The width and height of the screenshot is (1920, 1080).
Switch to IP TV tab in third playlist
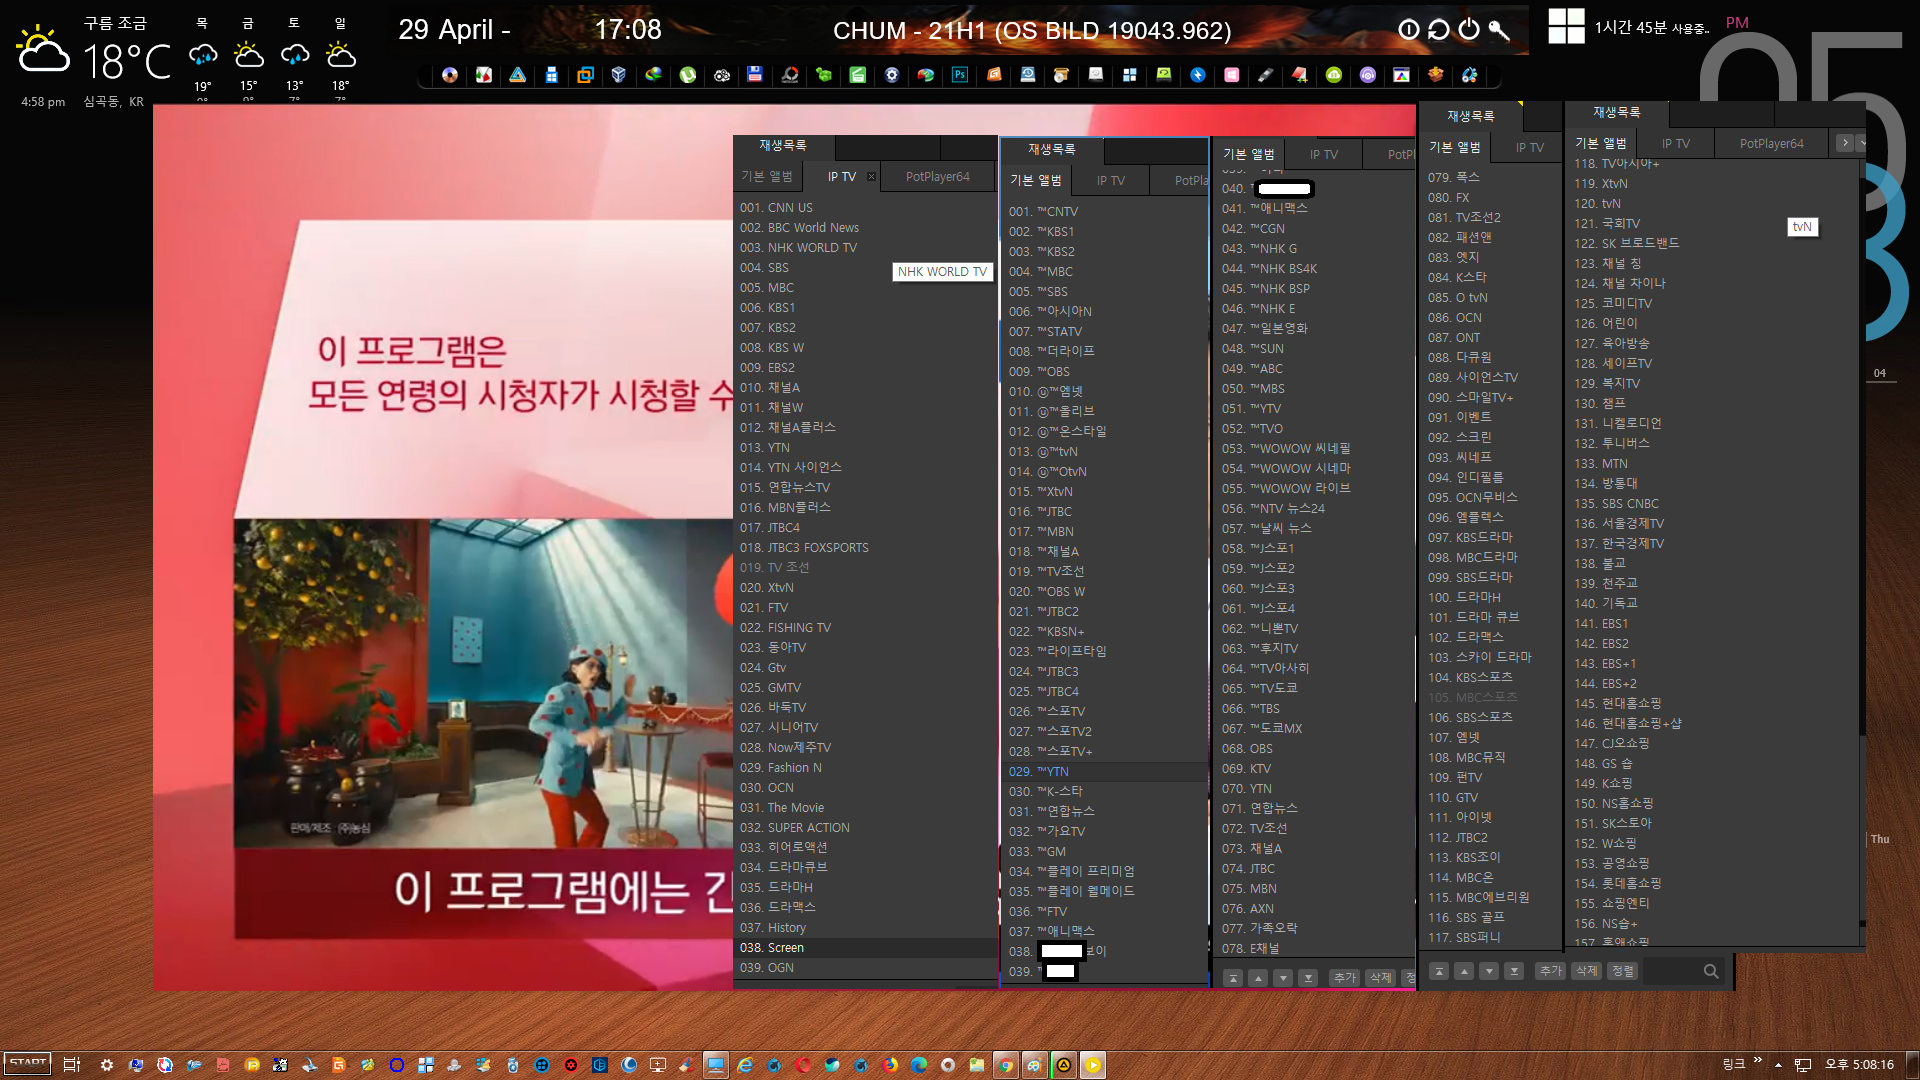[1324, 155]
